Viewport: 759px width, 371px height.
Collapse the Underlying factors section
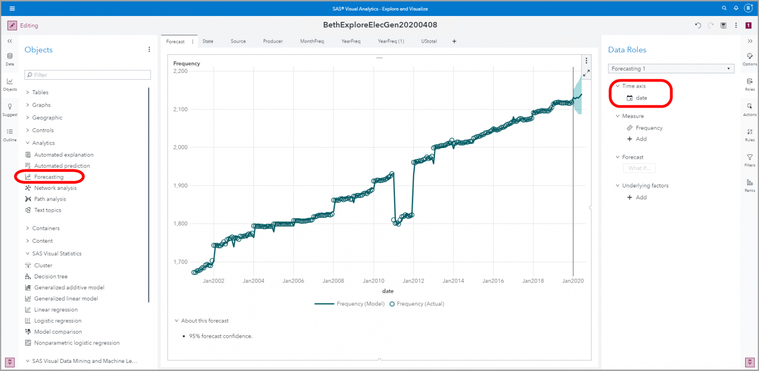[x=618, y=186]
